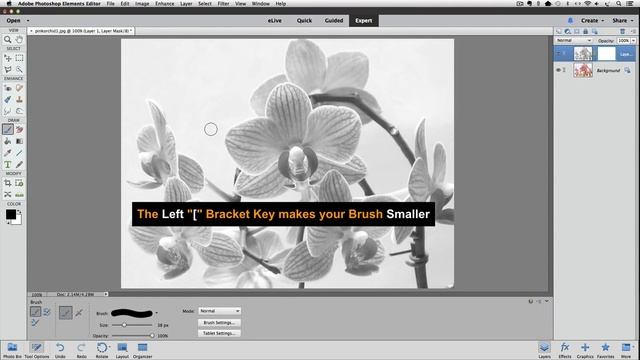The height and width of the screenshot is (360, 640).
Task: Select the Zoom tool in toolbox
Action: tap(7, 40)
